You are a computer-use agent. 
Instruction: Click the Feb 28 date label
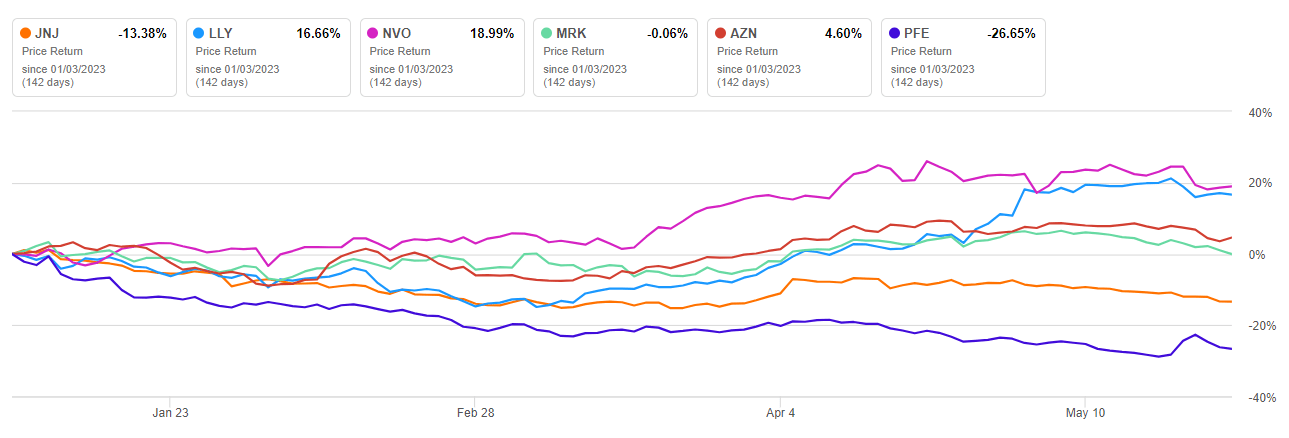pos(476,412)
